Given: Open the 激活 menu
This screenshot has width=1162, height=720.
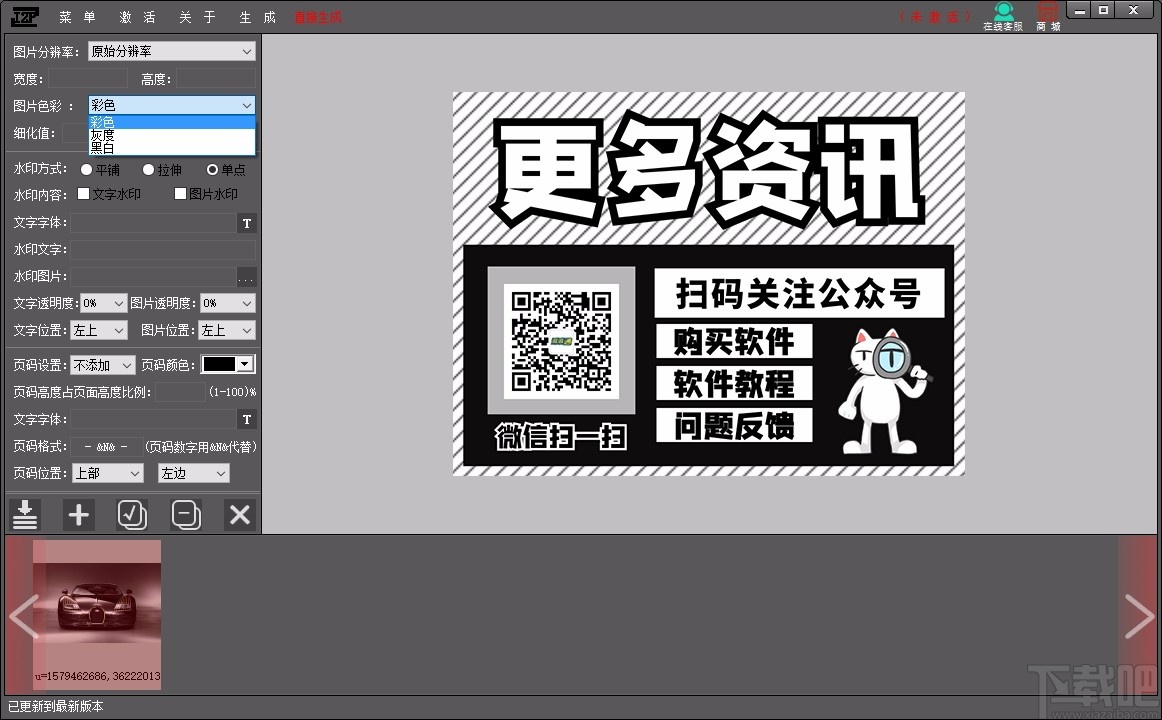Looking at the screenshot, I should (137, 16).
